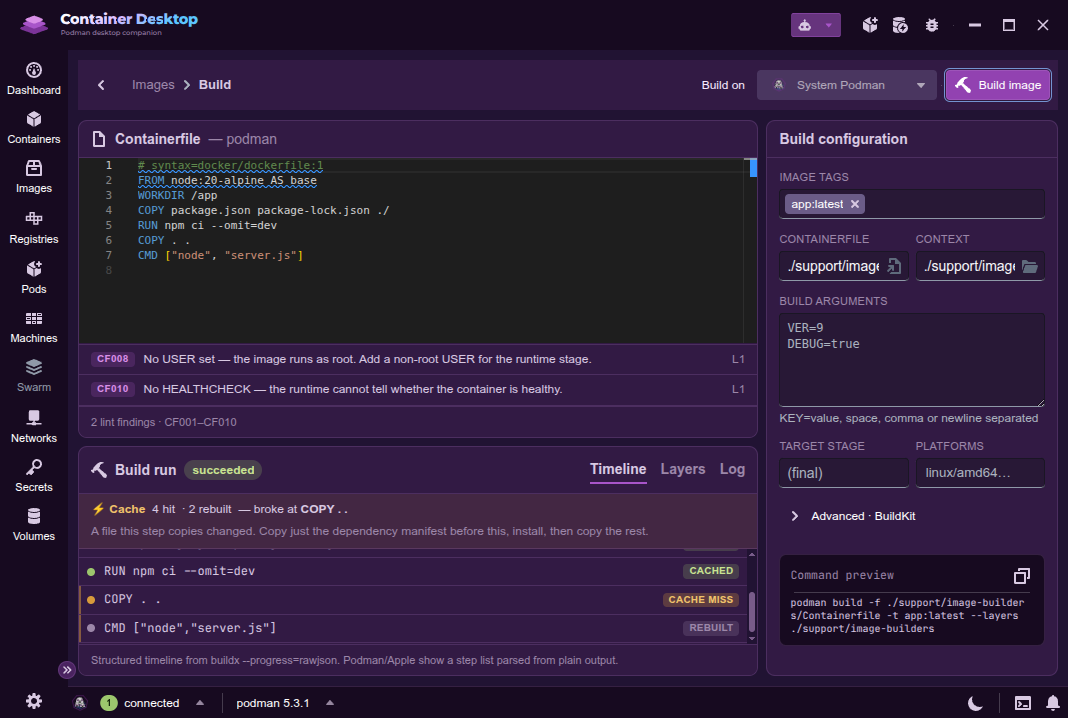
Task: Open the Volumes section
Action: tap(33, 525)
